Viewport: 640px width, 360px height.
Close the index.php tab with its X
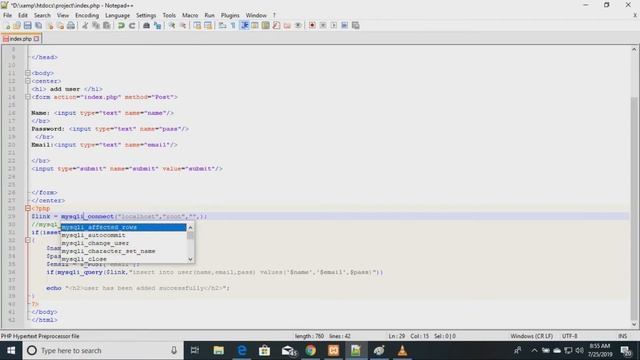(x=37, y=39)
